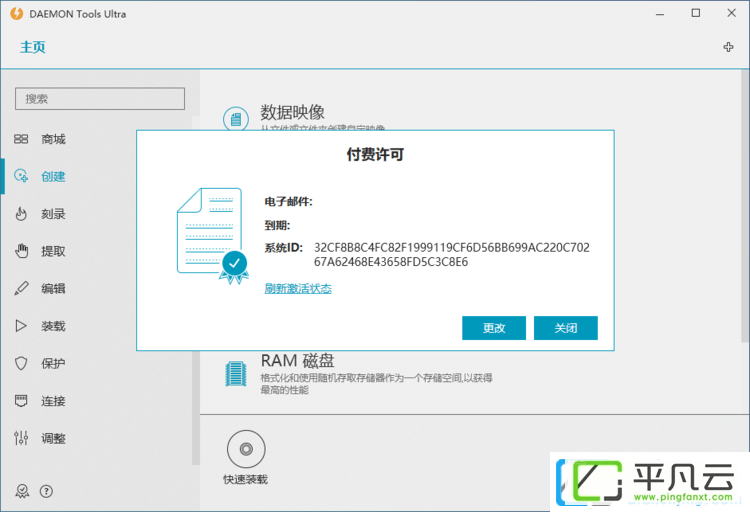Click the license certificate illustration in dialog
This screenshot has width=750, height=512.
[x=213, y=236]
